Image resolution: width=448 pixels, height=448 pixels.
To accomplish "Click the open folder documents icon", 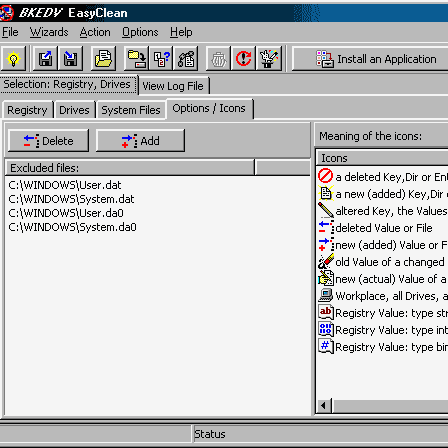I will [x=103, y=59].
